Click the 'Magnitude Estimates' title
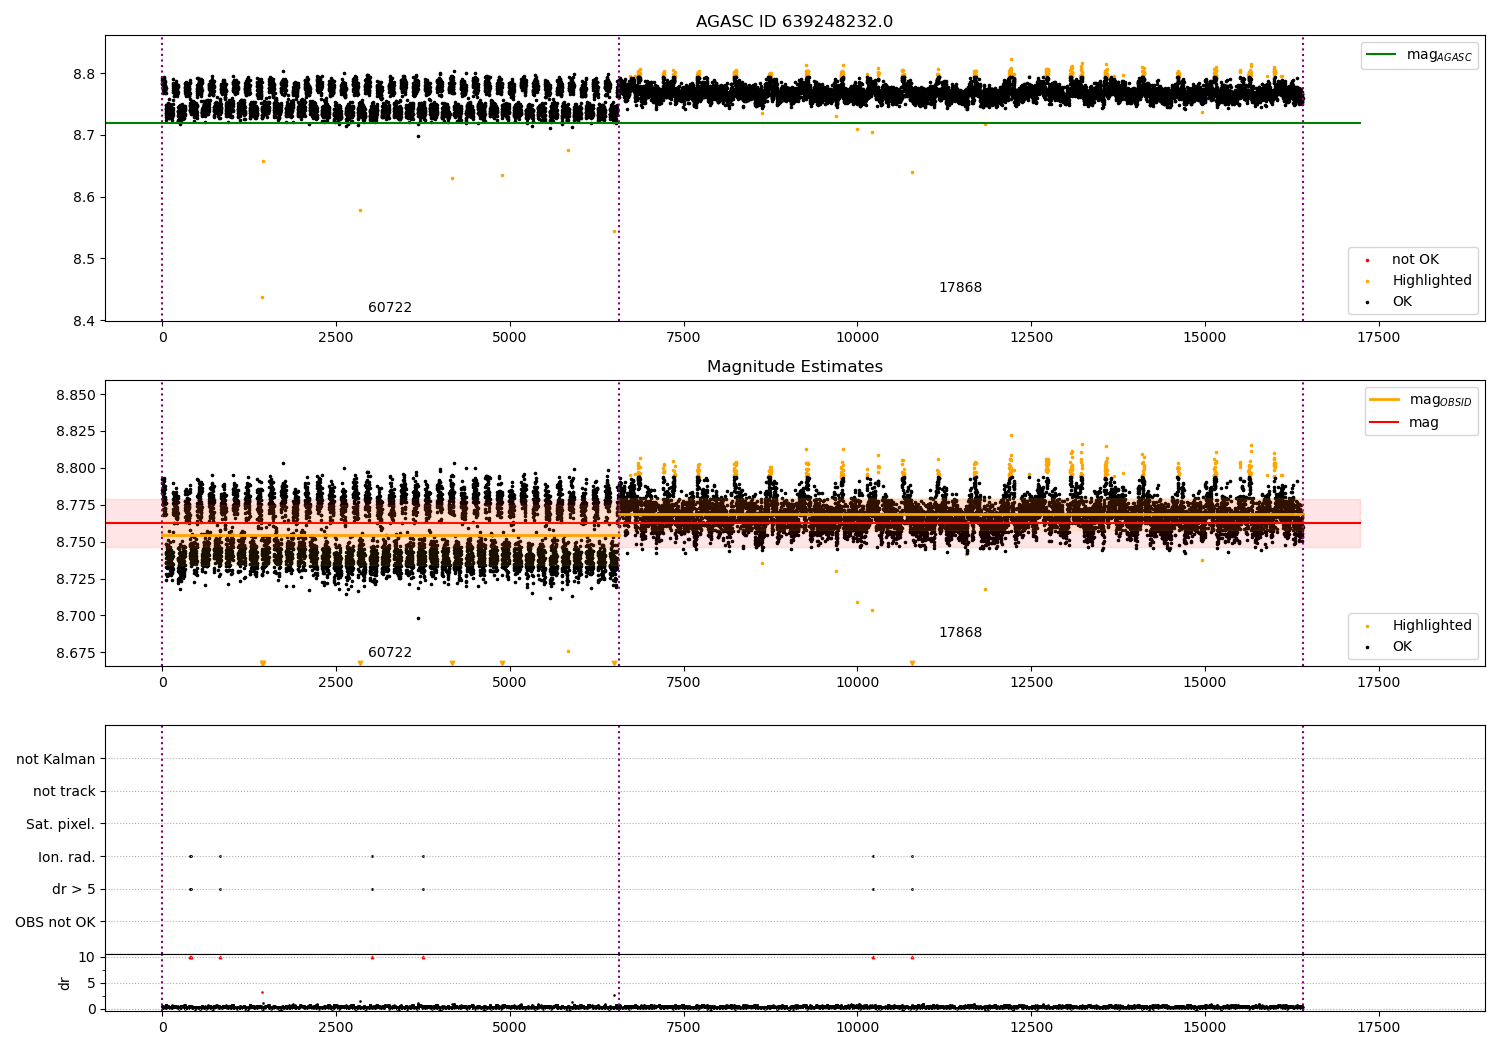 pos(795,367)
